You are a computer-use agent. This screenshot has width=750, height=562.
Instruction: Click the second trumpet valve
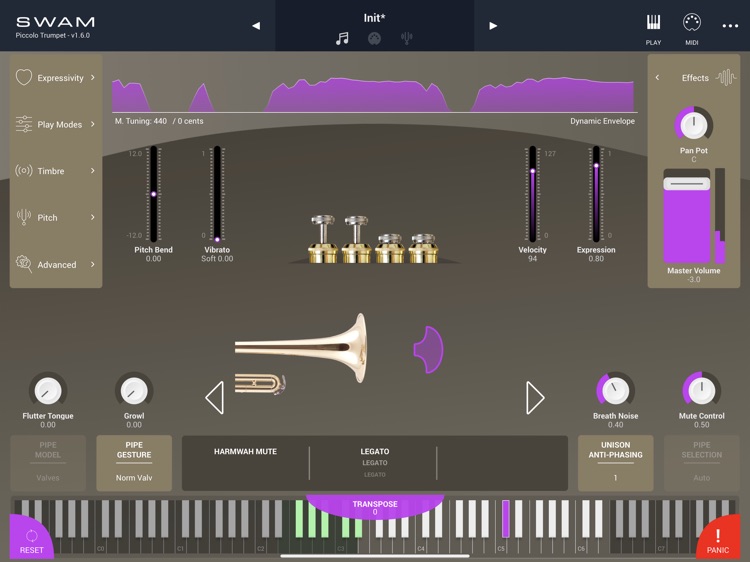point(356,239)
